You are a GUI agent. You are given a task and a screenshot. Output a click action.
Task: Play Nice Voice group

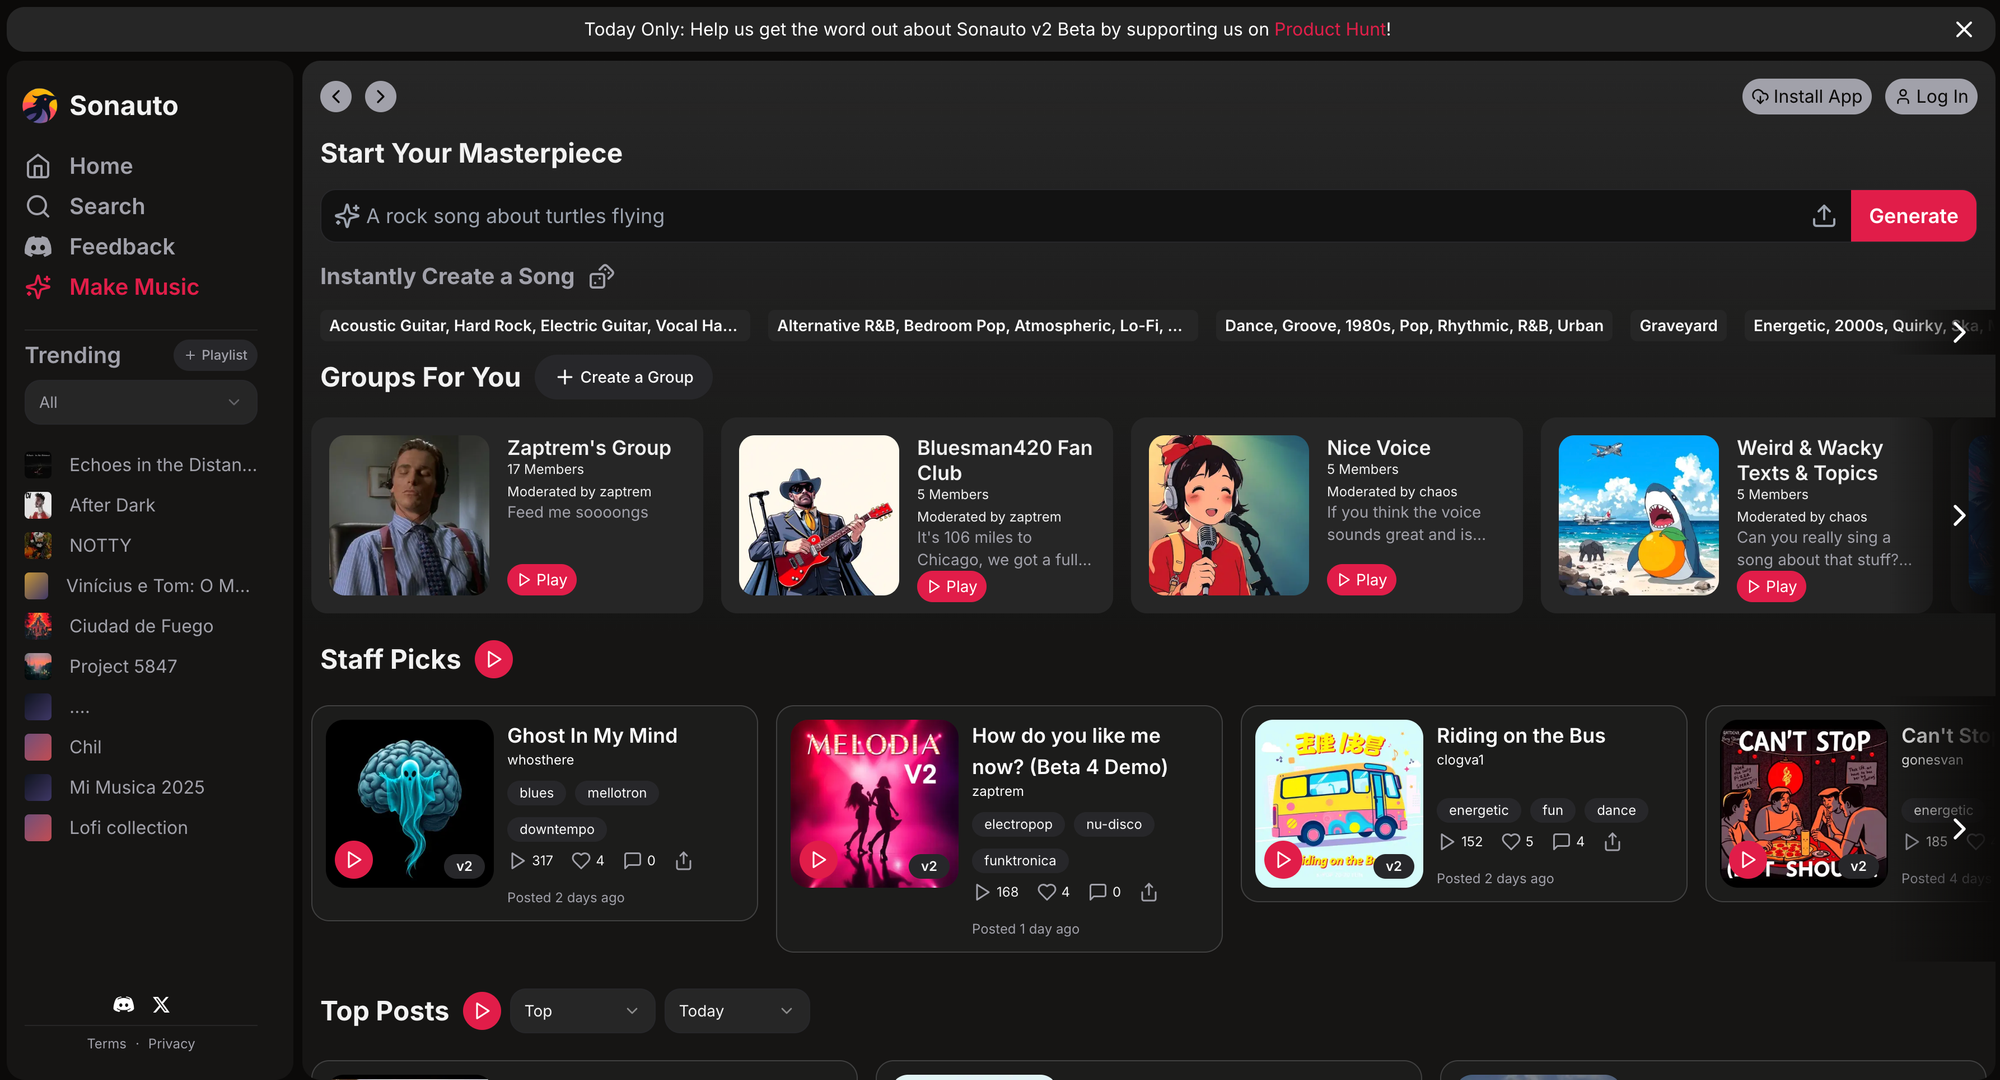click(1361, 580)
